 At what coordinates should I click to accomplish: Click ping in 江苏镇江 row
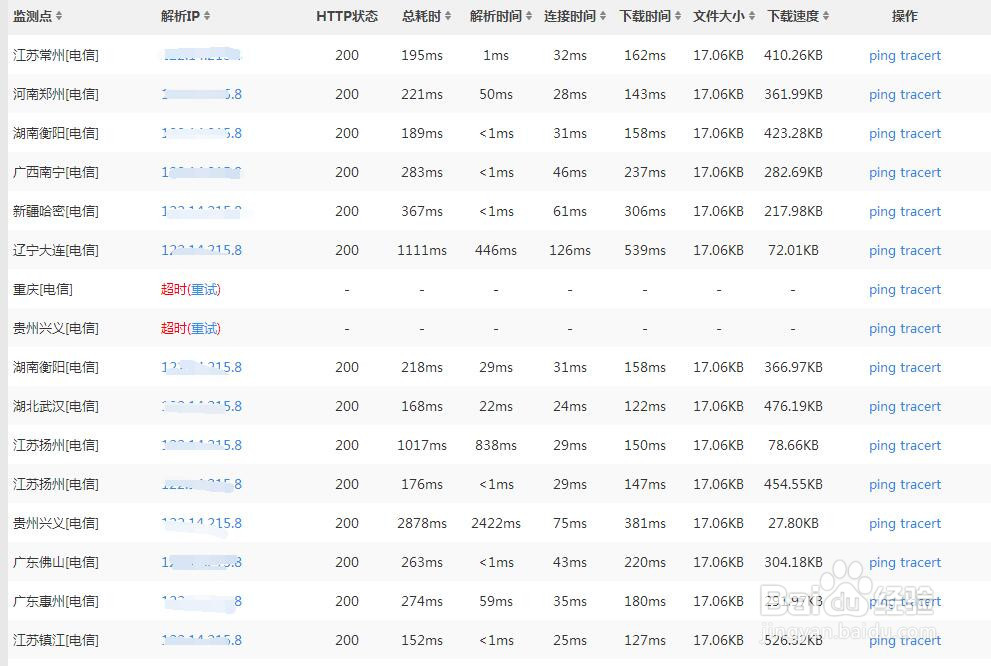(x=882, y=641)
